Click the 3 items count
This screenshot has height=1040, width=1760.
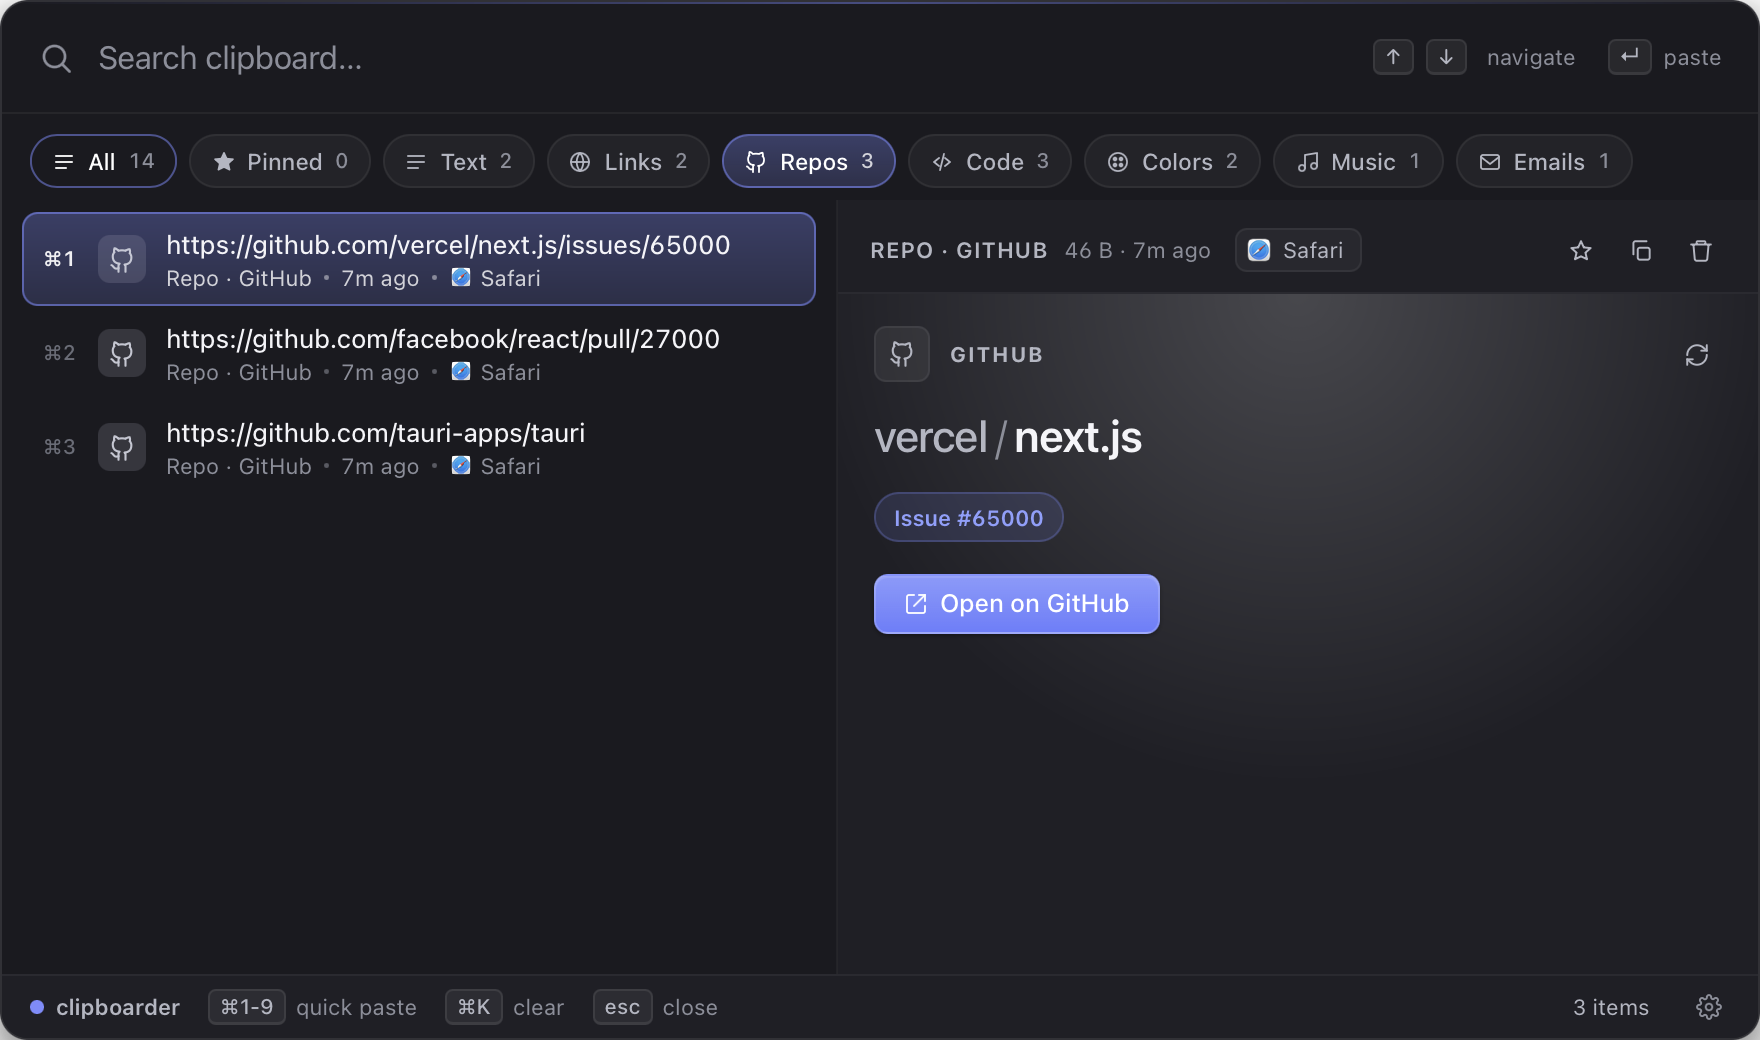1611,1007
